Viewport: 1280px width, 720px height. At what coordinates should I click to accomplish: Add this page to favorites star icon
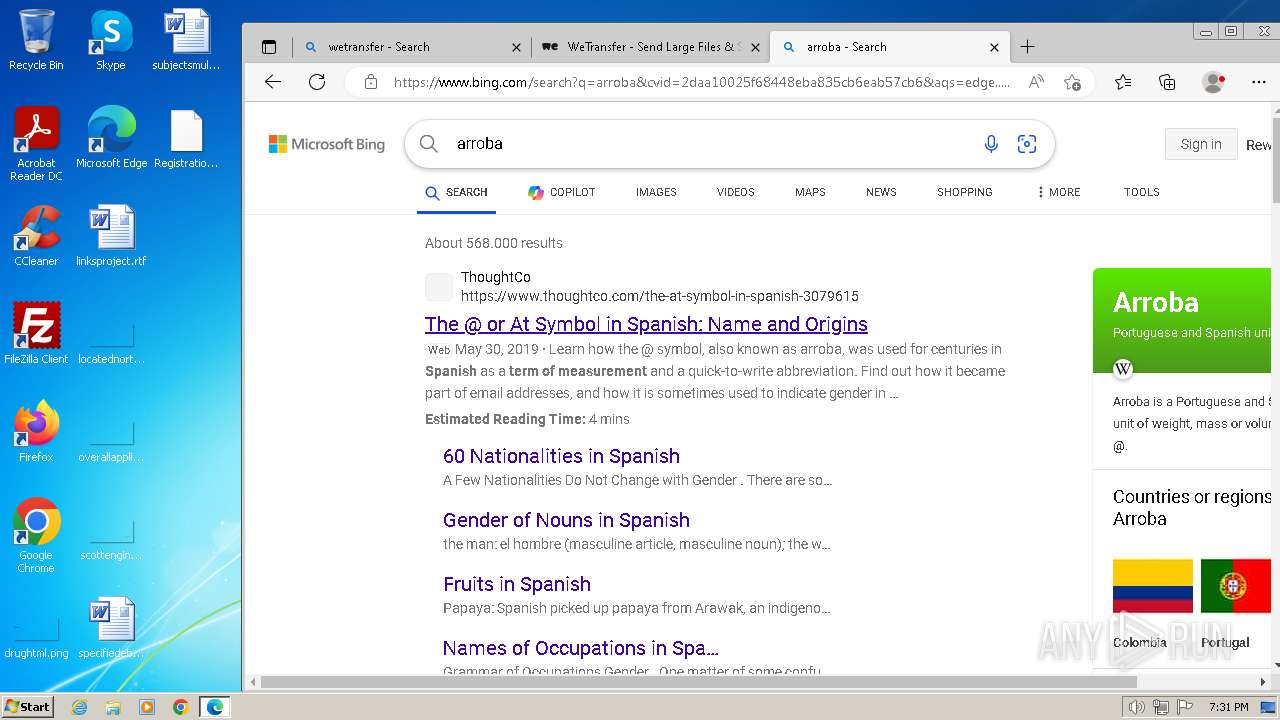(x=1072, y=82)
